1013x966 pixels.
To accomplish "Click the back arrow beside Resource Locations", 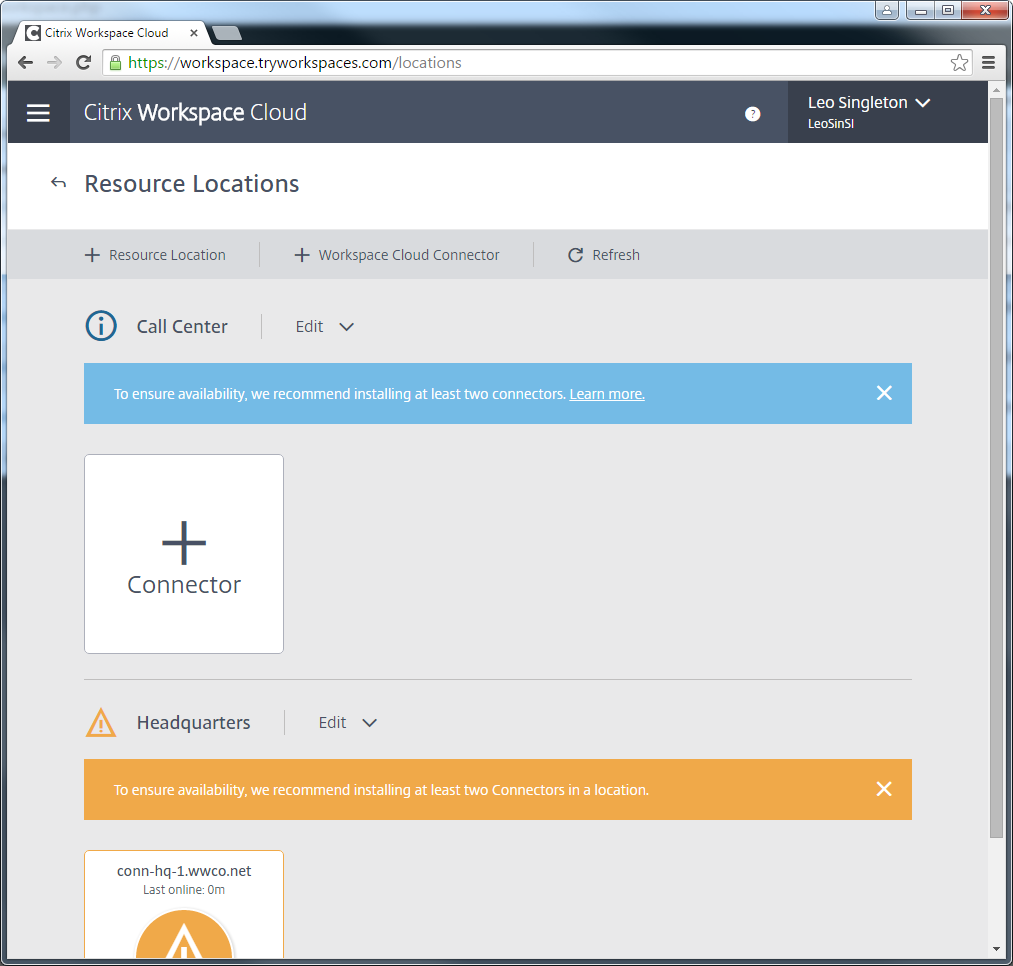I will 59,183.
